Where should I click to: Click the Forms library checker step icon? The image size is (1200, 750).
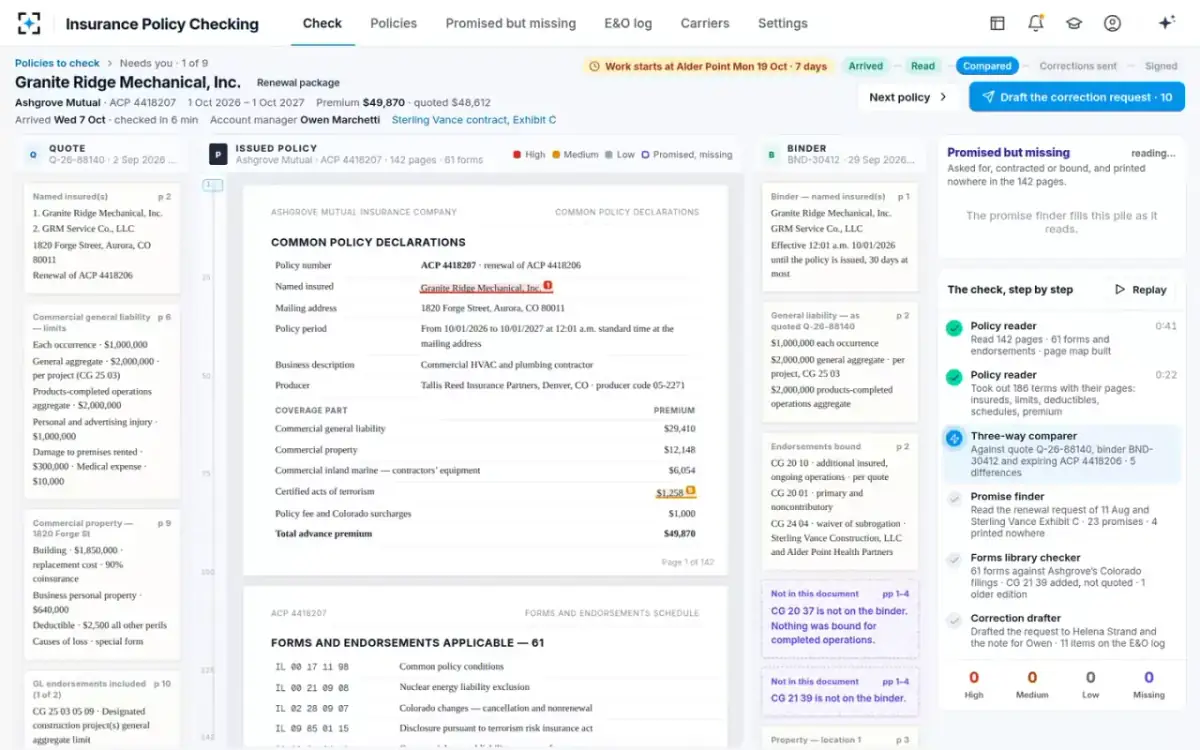tap(954, 559)
